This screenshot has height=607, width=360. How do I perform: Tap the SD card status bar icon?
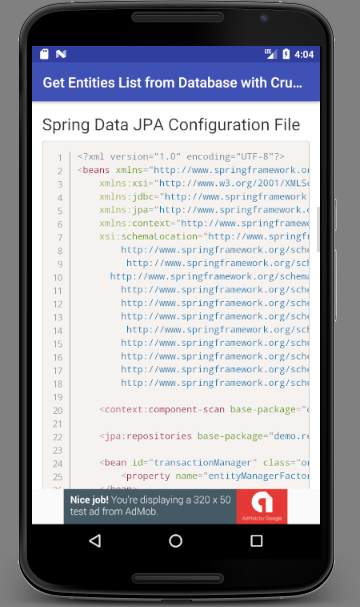(x=45, y=54)
